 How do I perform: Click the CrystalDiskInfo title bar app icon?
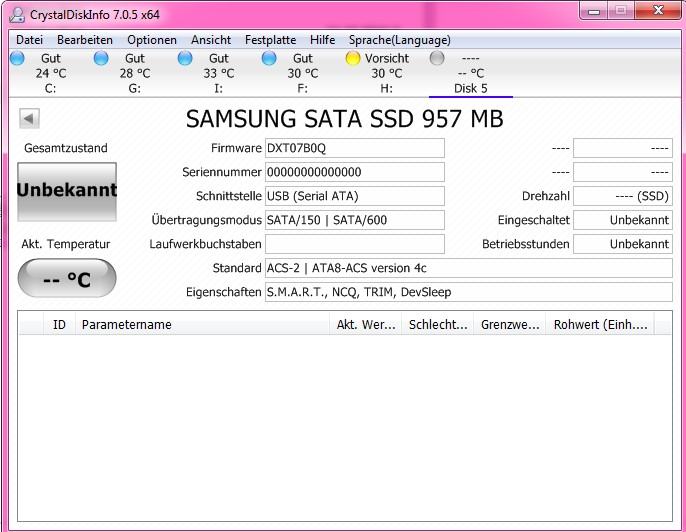18,14
